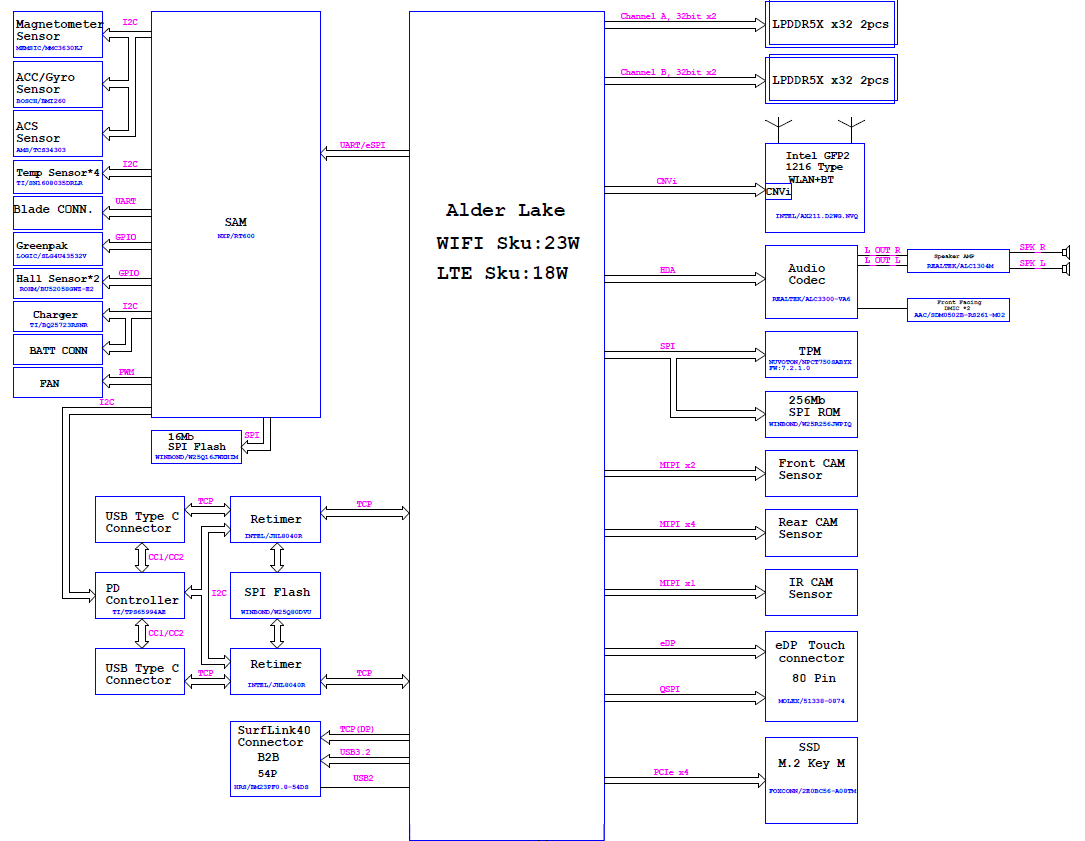Click the SSD M.2 Key M block
Image resolution: width=1085 pixels, height=841 pixels.
[x=811, y=780]
